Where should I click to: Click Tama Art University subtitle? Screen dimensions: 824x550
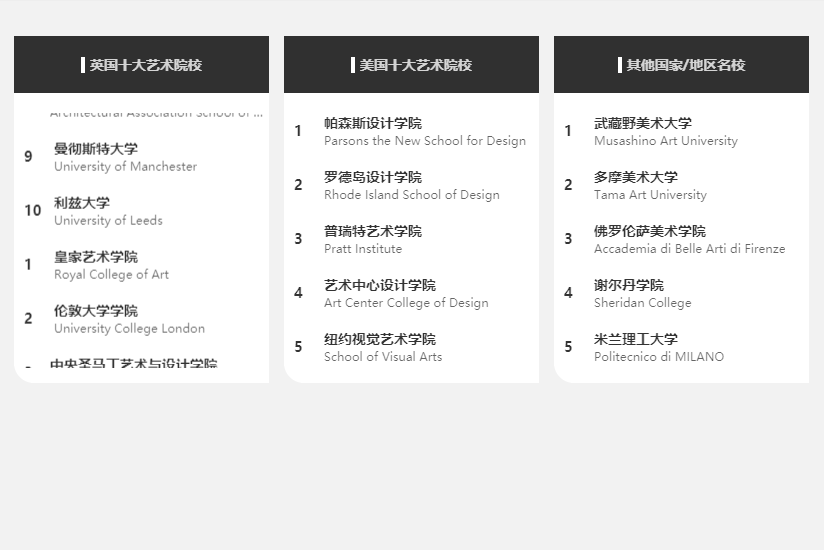tap(651, 195)
